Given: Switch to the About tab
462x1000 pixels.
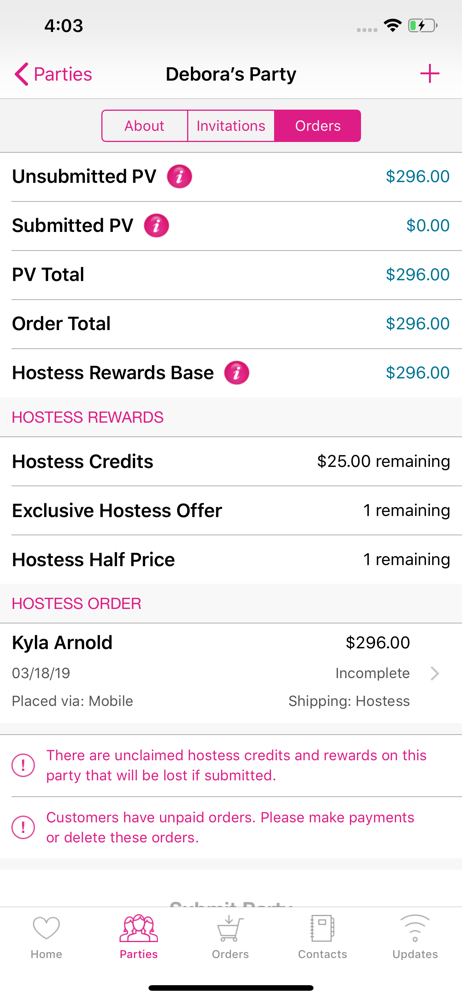Looking at the screenshot, I should point(144,126).
